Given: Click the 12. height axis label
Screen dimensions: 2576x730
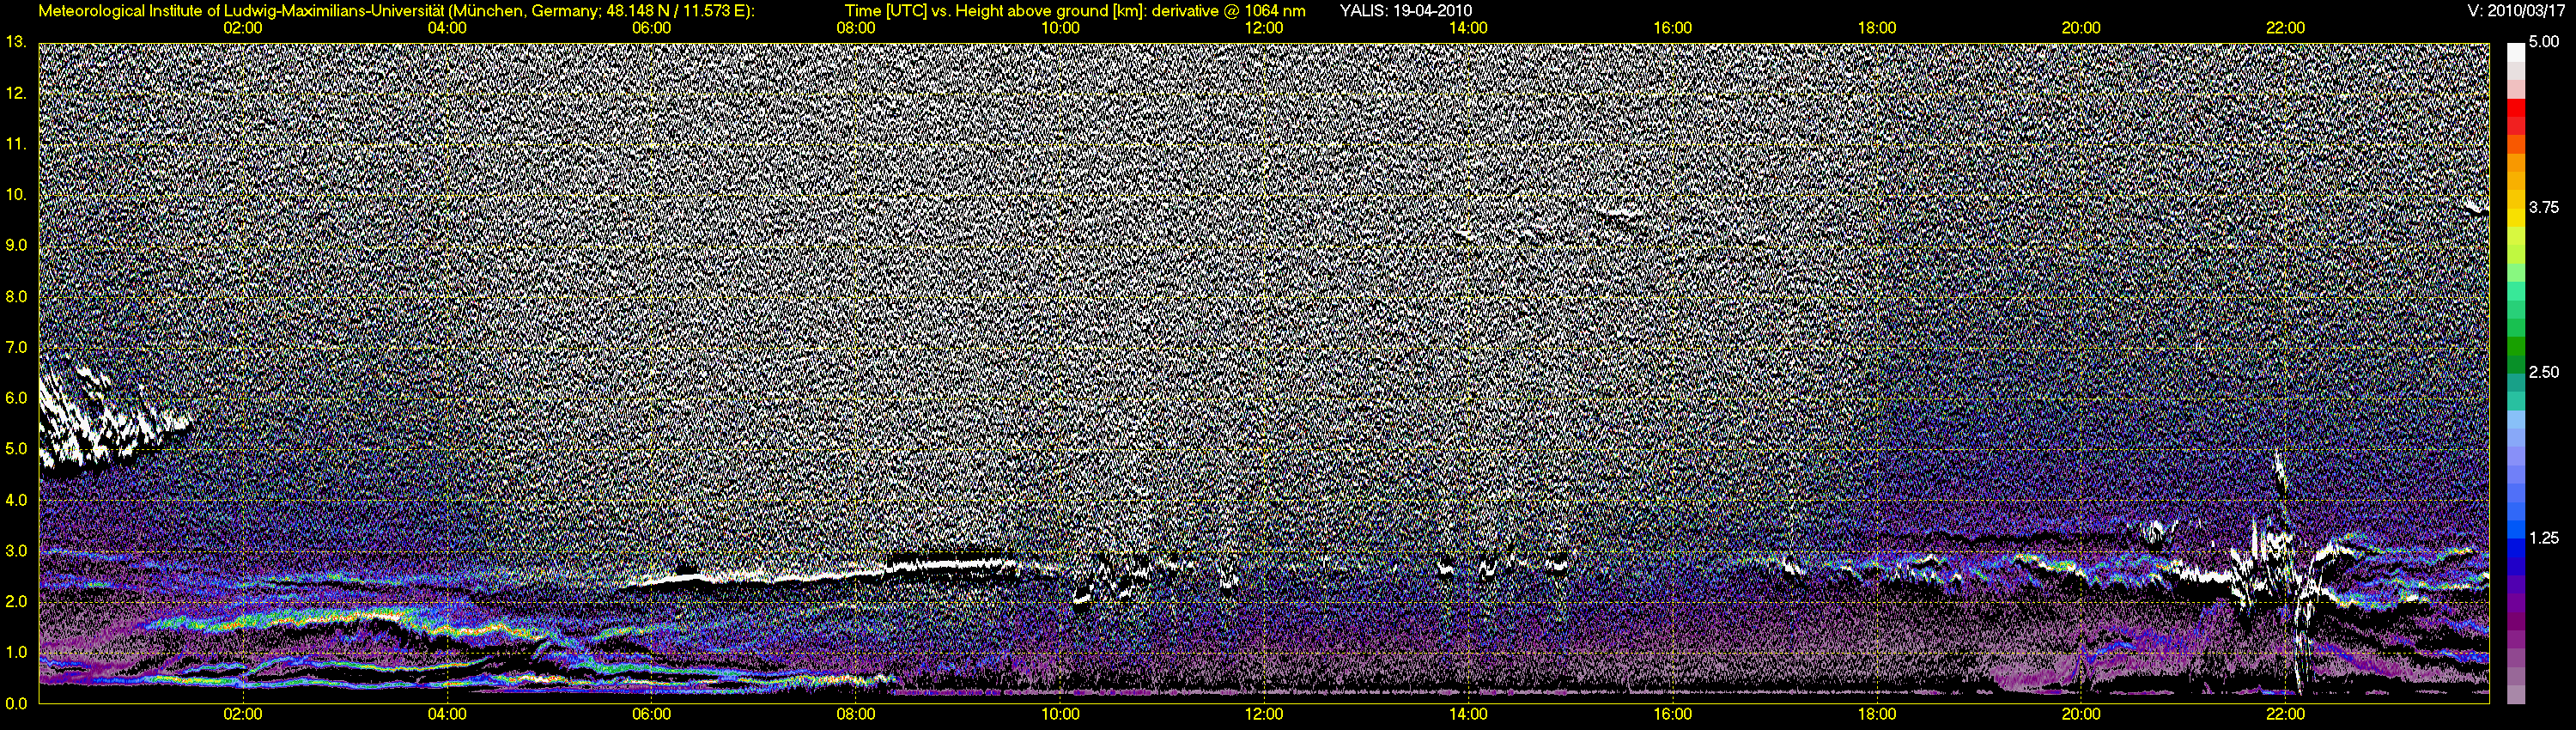Looking at the screenshot, I should click(x=15, y=93).
